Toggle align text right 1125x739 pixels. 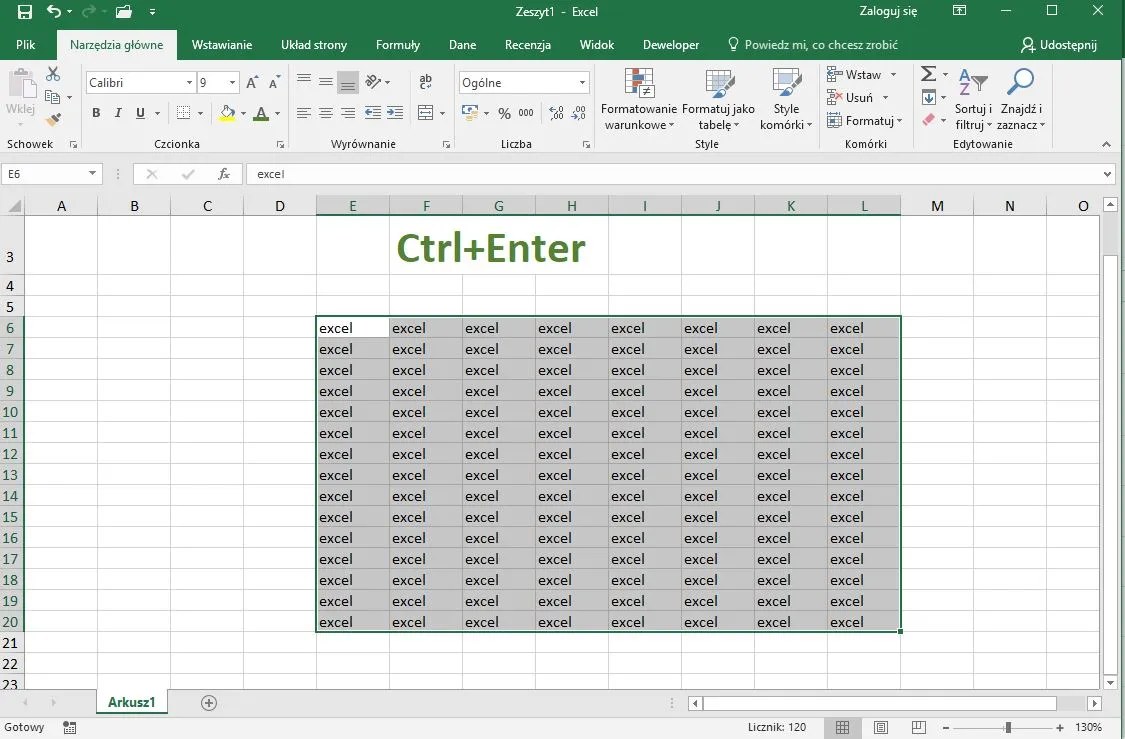(x=348, y=113)
